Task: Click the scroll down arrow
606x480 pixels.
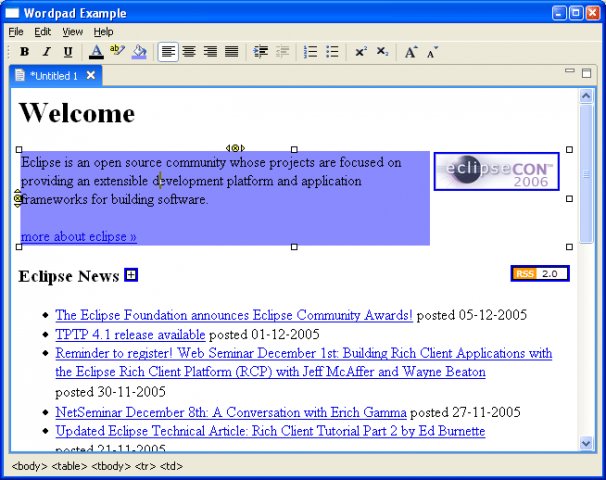Action: click(586, 443)
